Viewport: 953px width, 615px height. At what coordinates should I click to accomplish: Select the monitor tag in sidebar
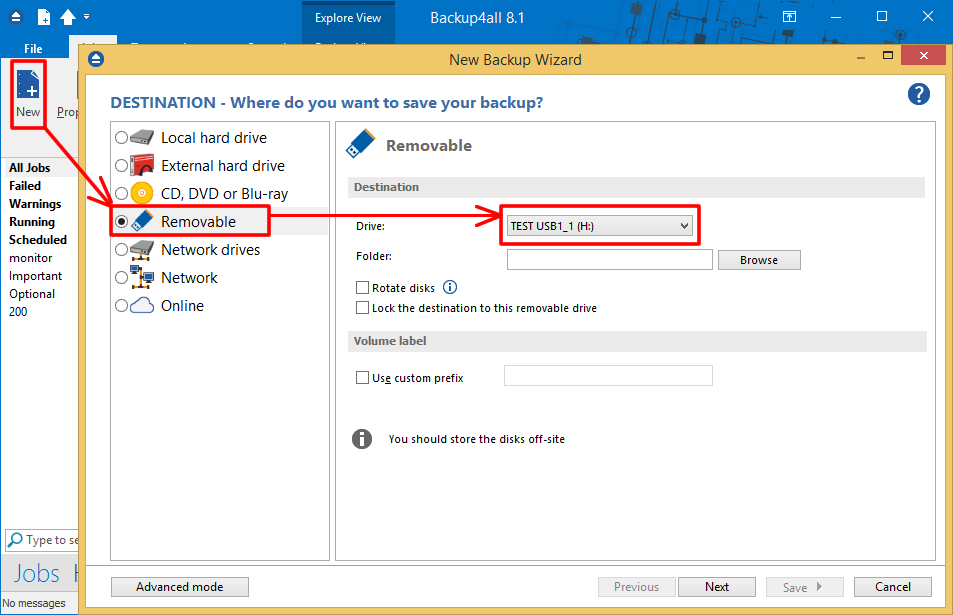[x=30, y=258]
